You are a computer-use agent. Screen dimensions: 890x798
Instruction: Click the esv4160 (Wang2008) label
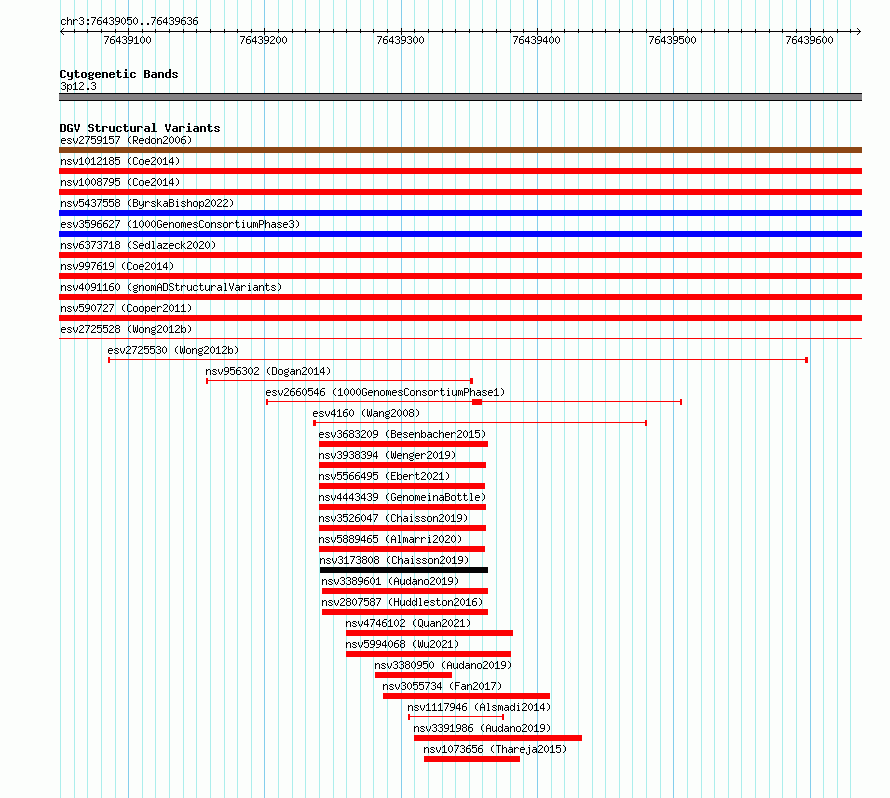366,413
